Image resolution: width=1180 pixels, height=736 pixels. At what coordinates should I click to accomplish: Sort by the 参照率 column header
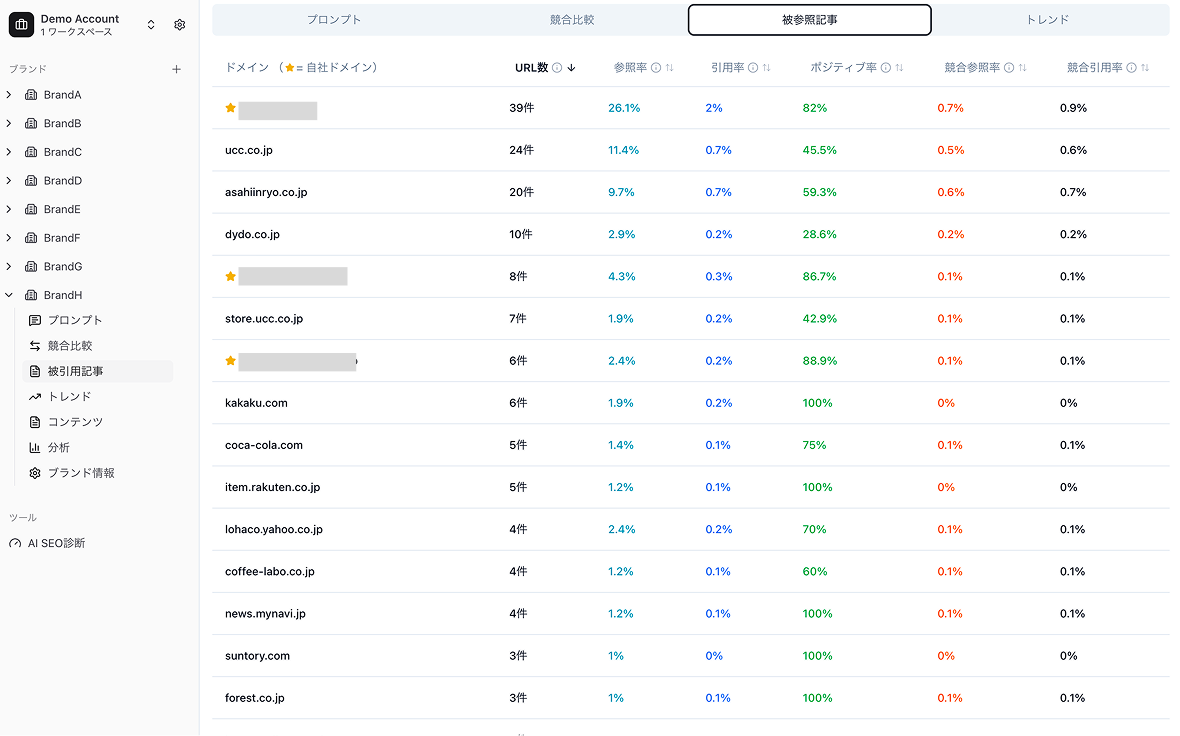[630, 68]
